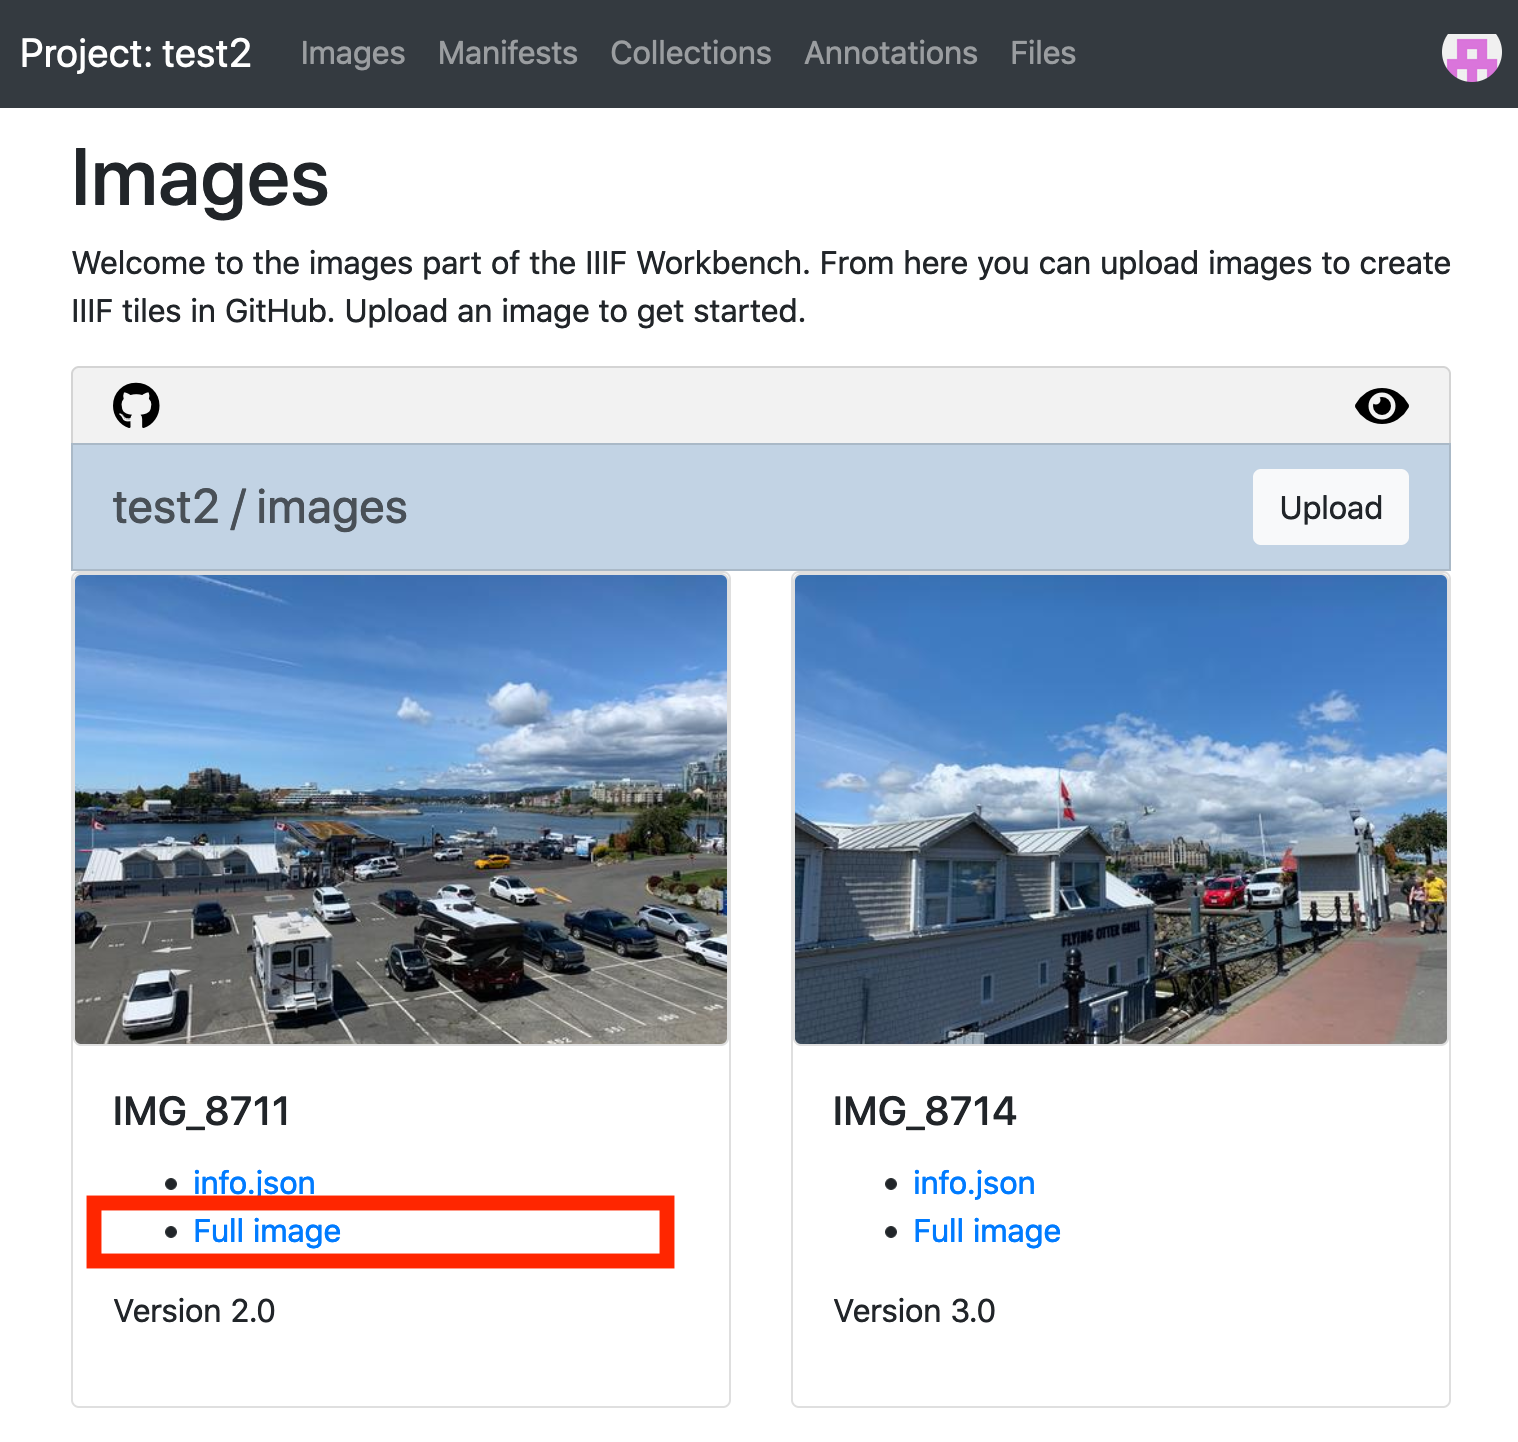Viewport: 1518px width, 1442px height.
Task: Click the IMG_8711 card title
Action: (x=201, y=1111)
